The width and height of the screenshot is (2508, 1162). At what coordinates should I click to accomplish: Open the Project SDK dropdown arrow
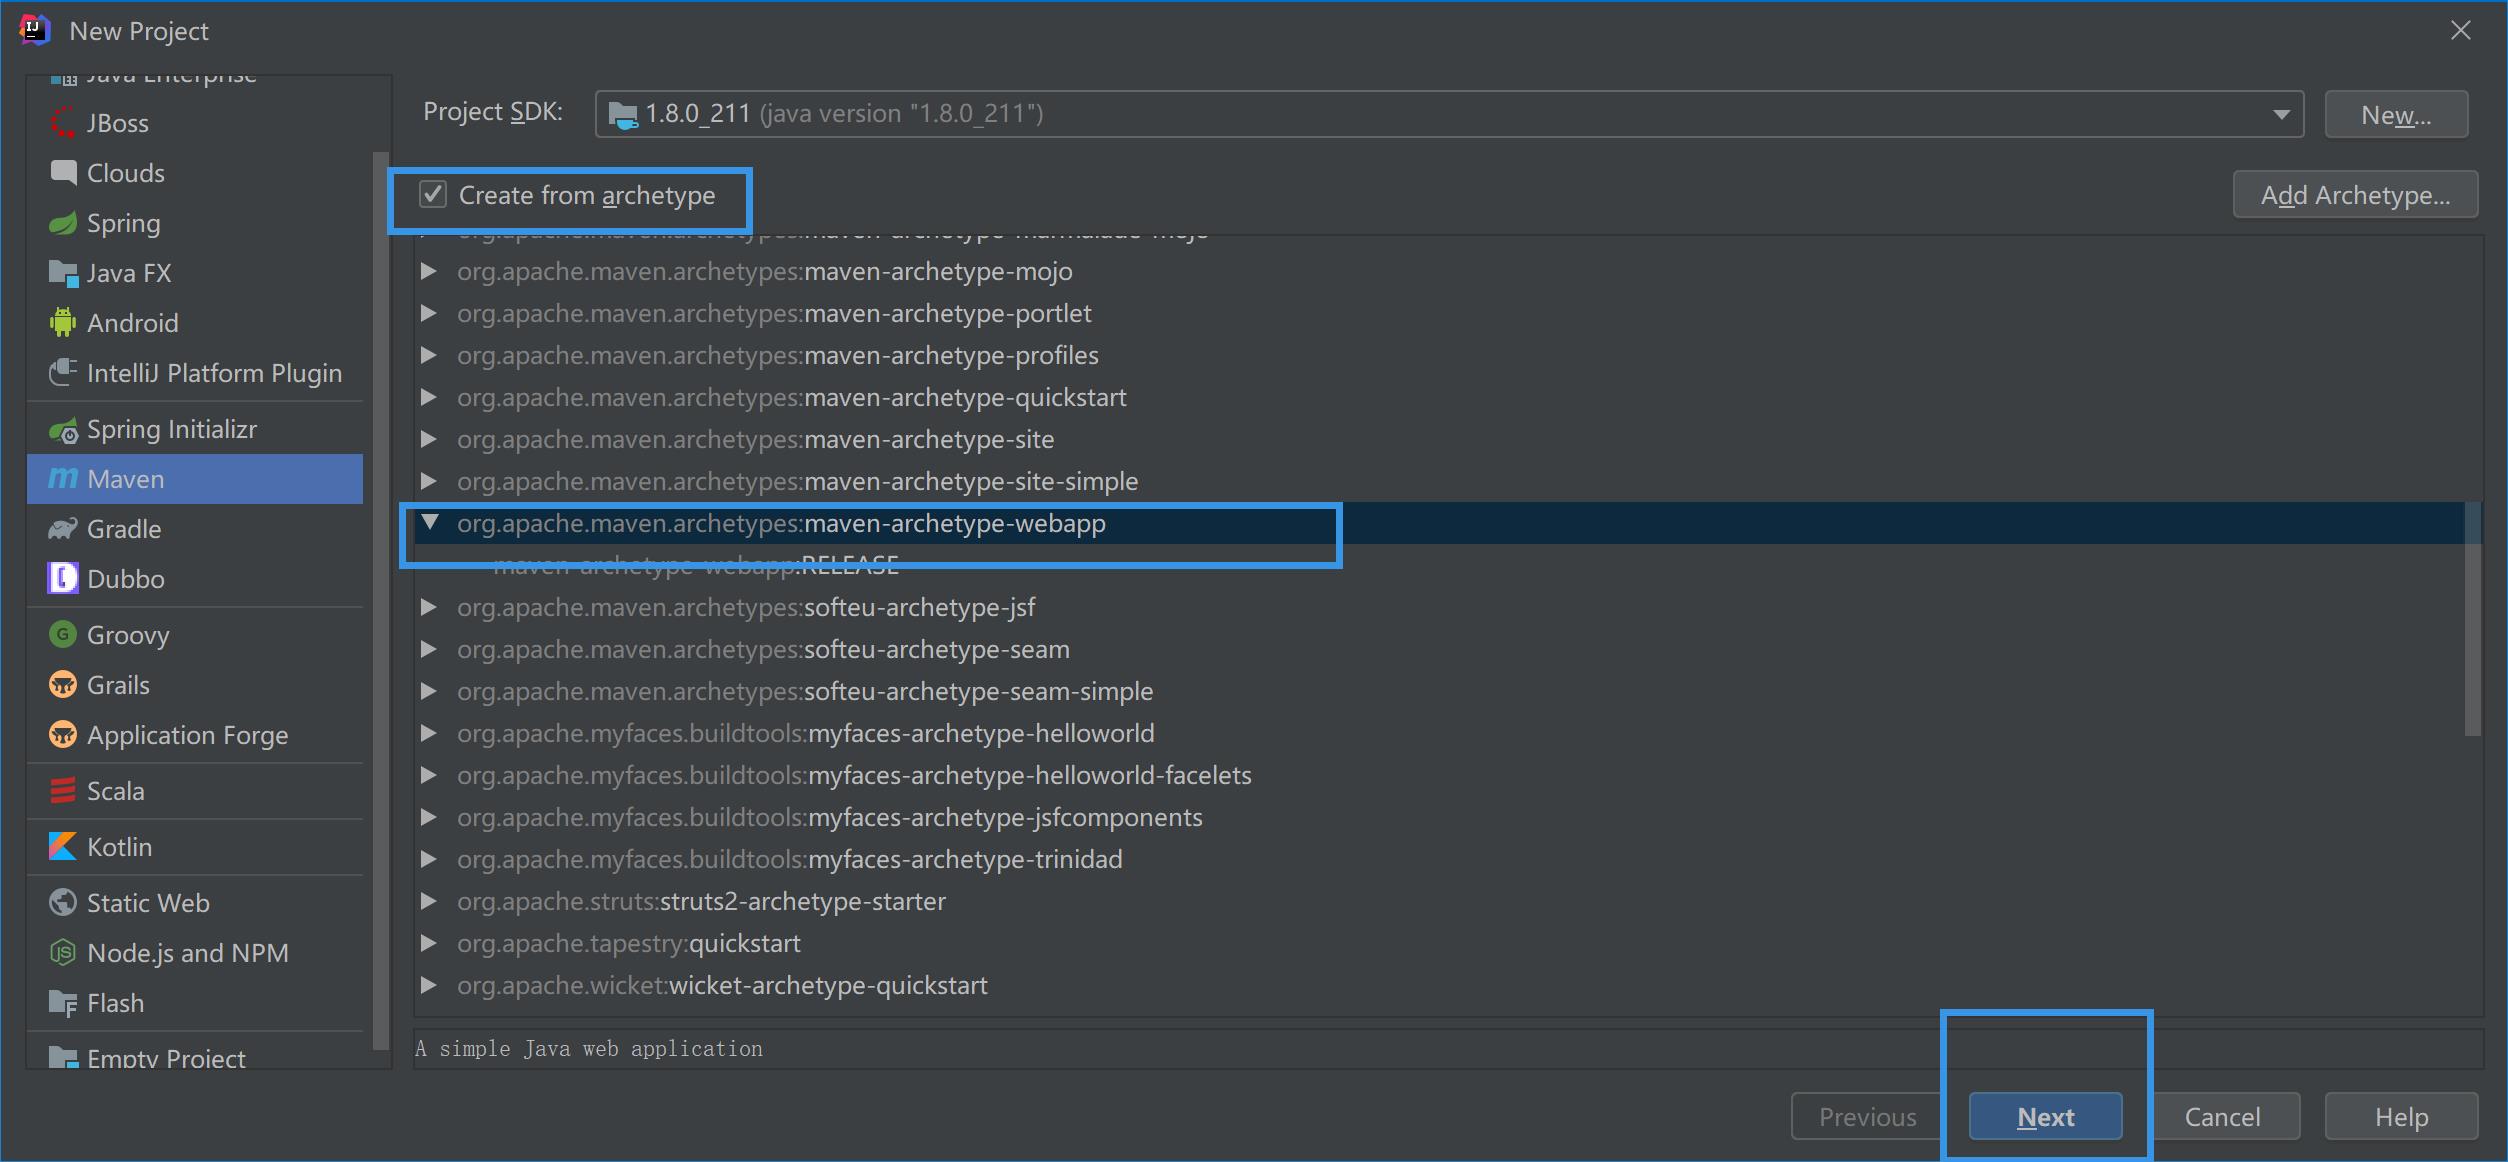tap(2281, 114)
